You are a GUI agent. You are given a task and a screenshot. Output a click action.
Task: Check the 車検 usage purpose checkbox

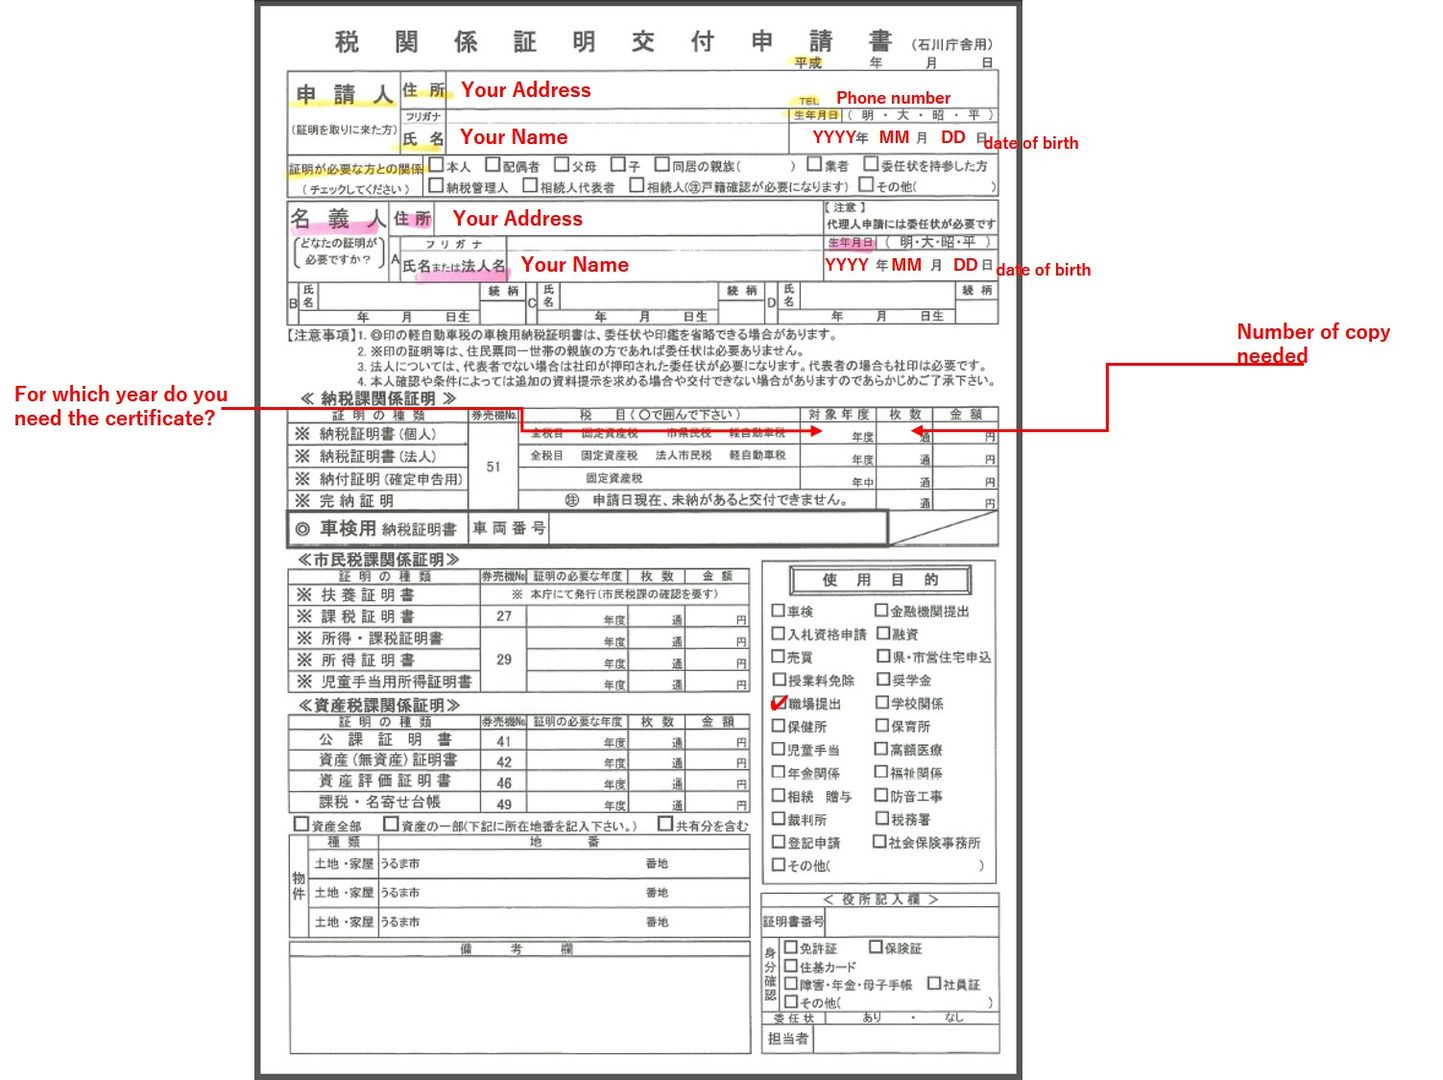click(778, 610)
